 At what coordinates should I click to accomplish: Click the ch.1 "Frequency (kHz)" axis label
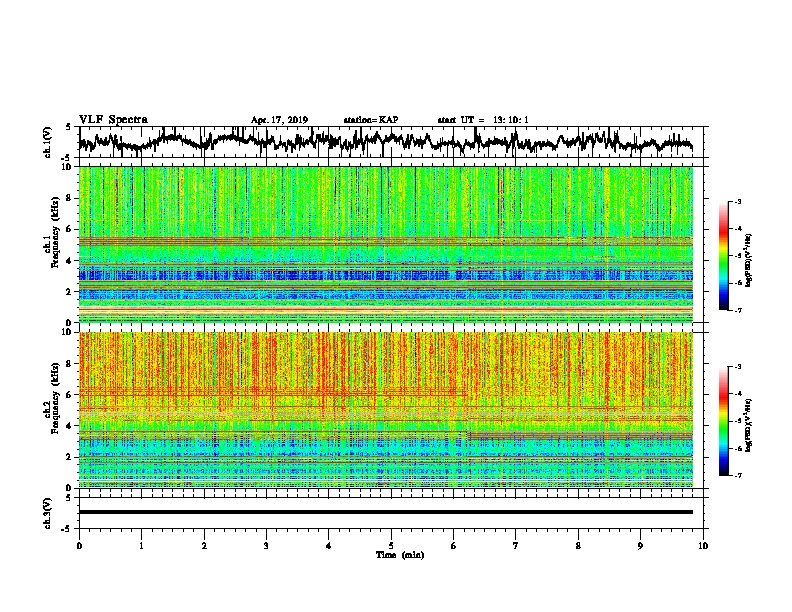[55, 232]
